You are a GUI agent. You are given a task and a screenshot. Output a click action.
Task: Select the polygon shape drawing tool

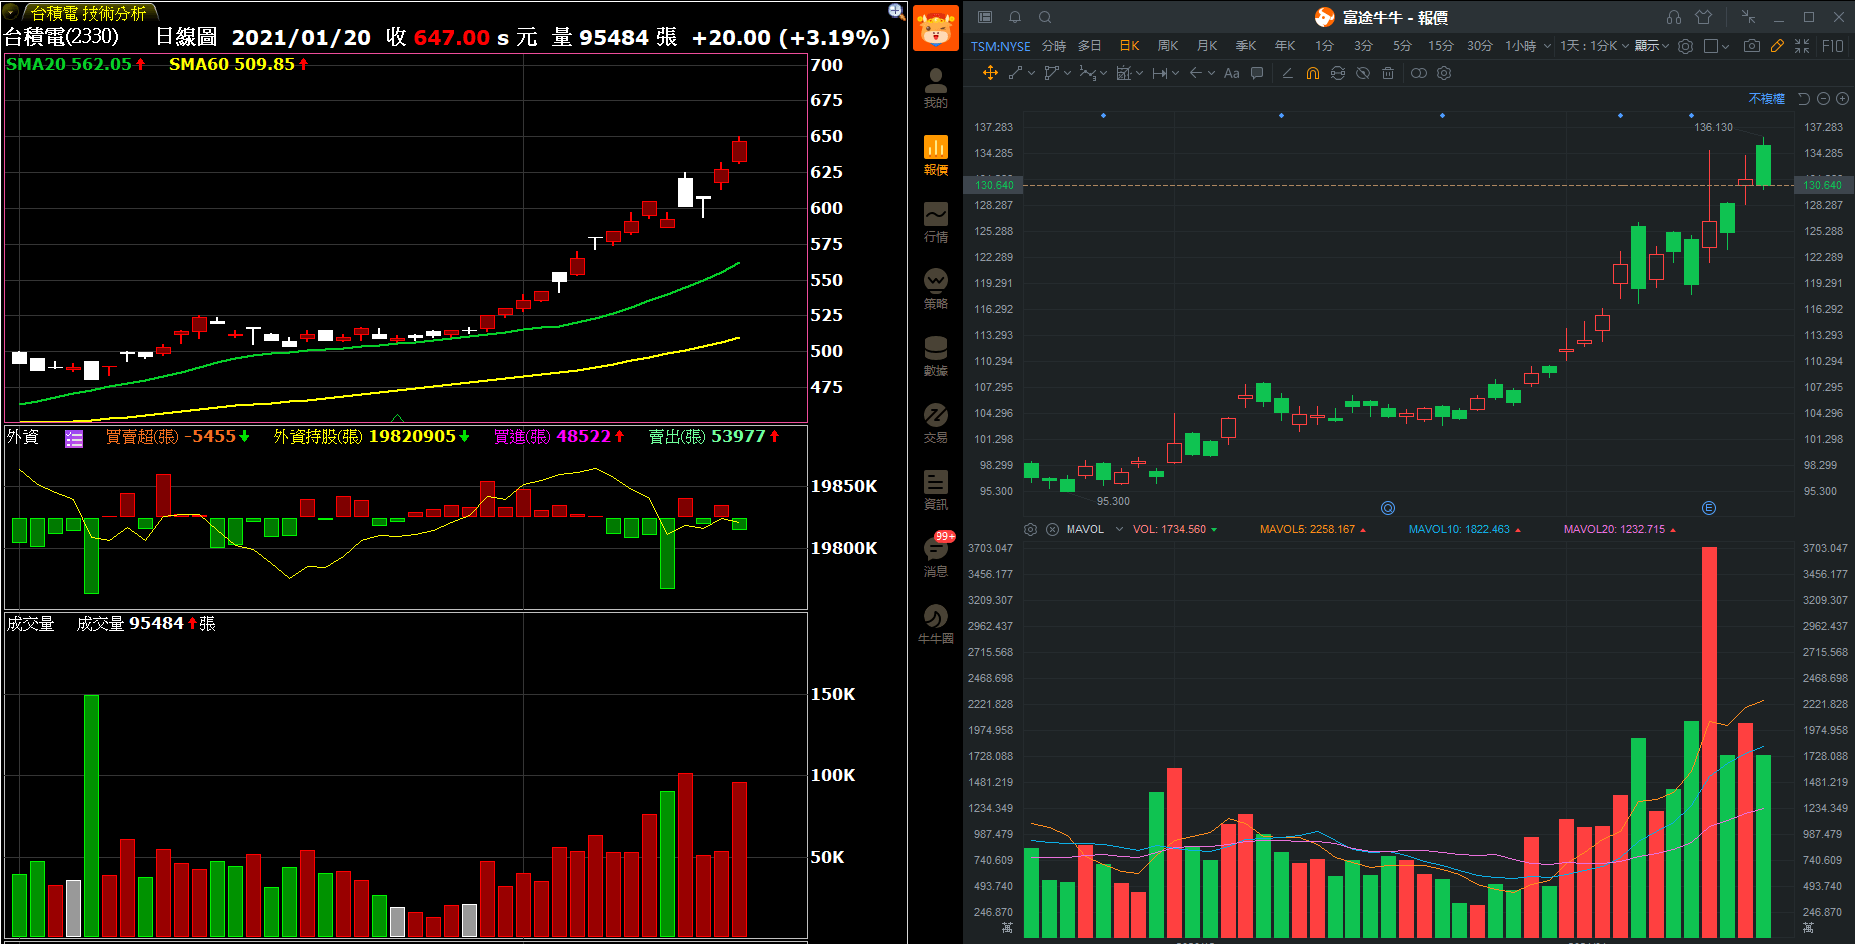[1051, 73]
